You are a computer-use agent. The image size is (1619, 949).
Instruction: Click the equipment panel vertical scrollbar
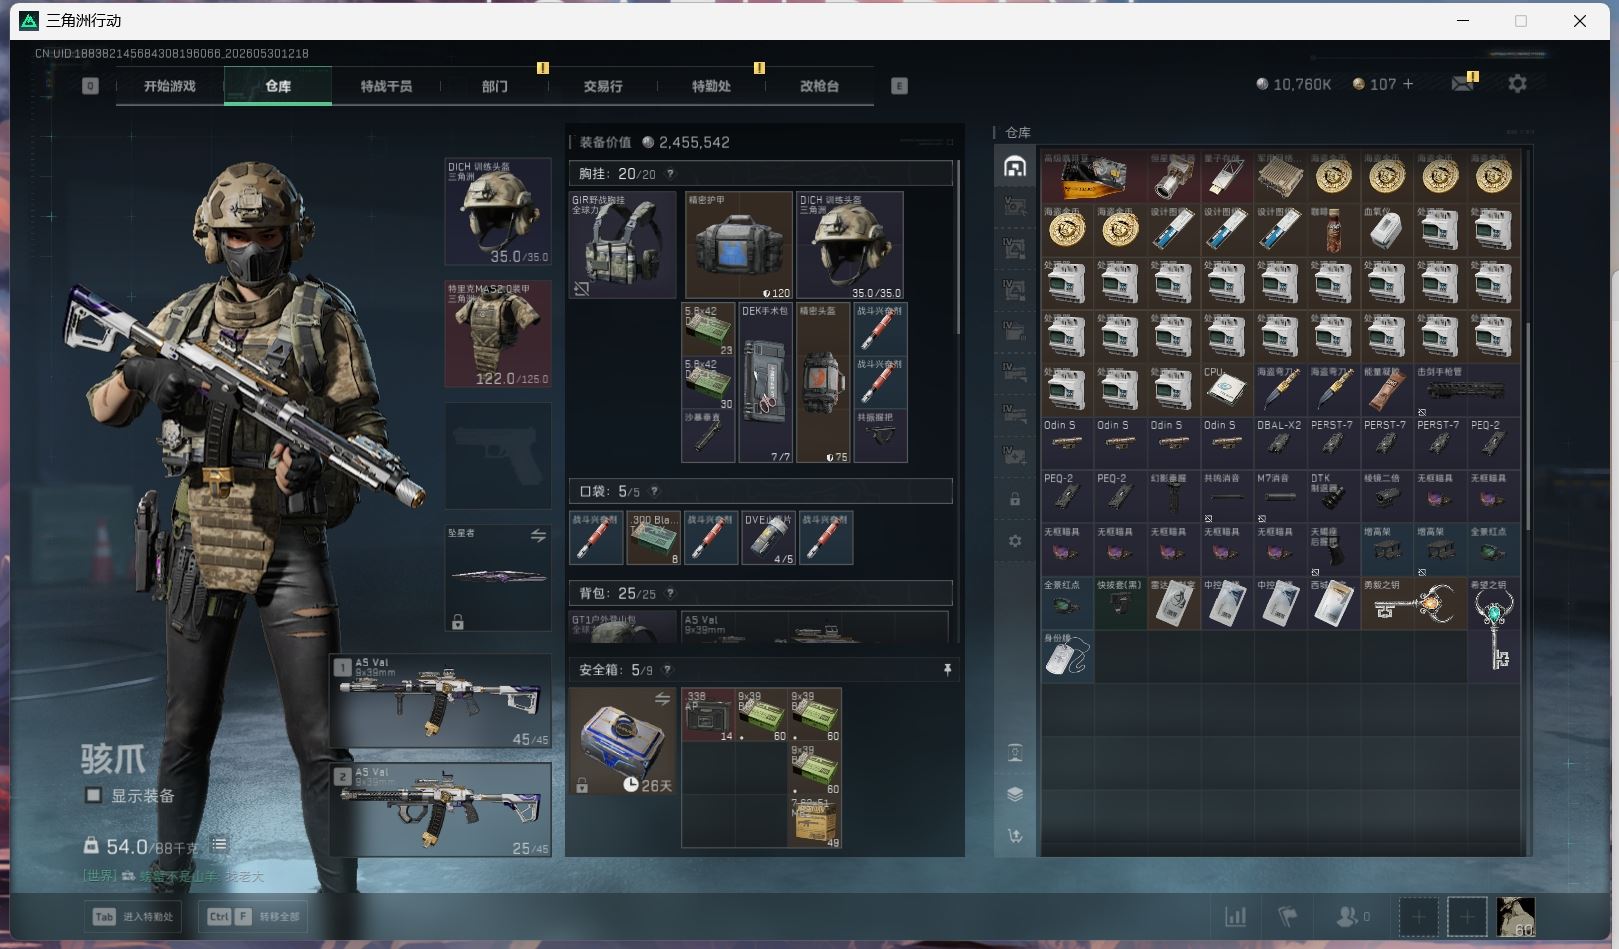[x=958, y=245]
